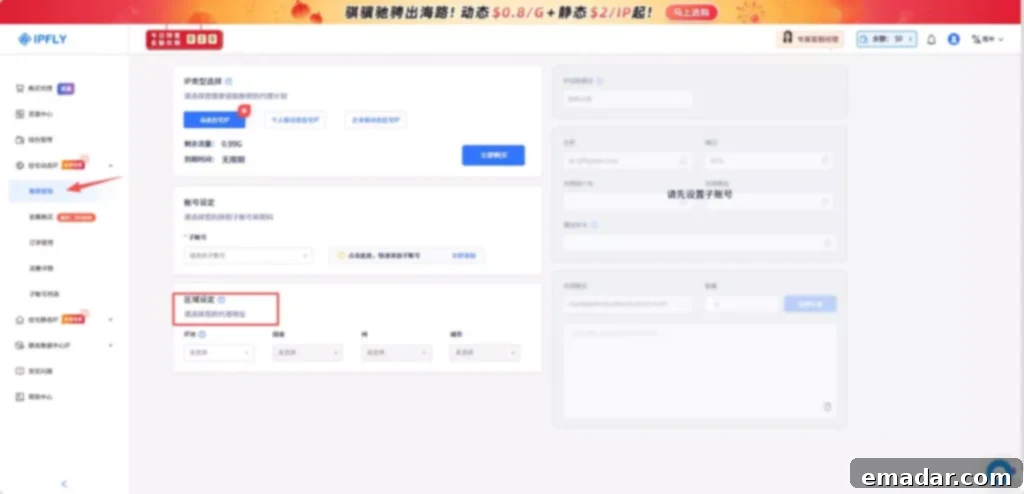Open the 国家 country dropdown

[307, 353]
